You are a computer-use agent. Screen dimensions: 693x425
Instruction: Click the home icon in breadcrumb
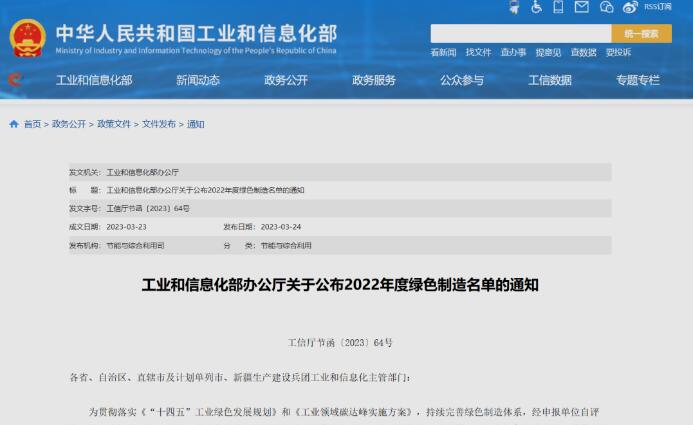click(13, 124)
